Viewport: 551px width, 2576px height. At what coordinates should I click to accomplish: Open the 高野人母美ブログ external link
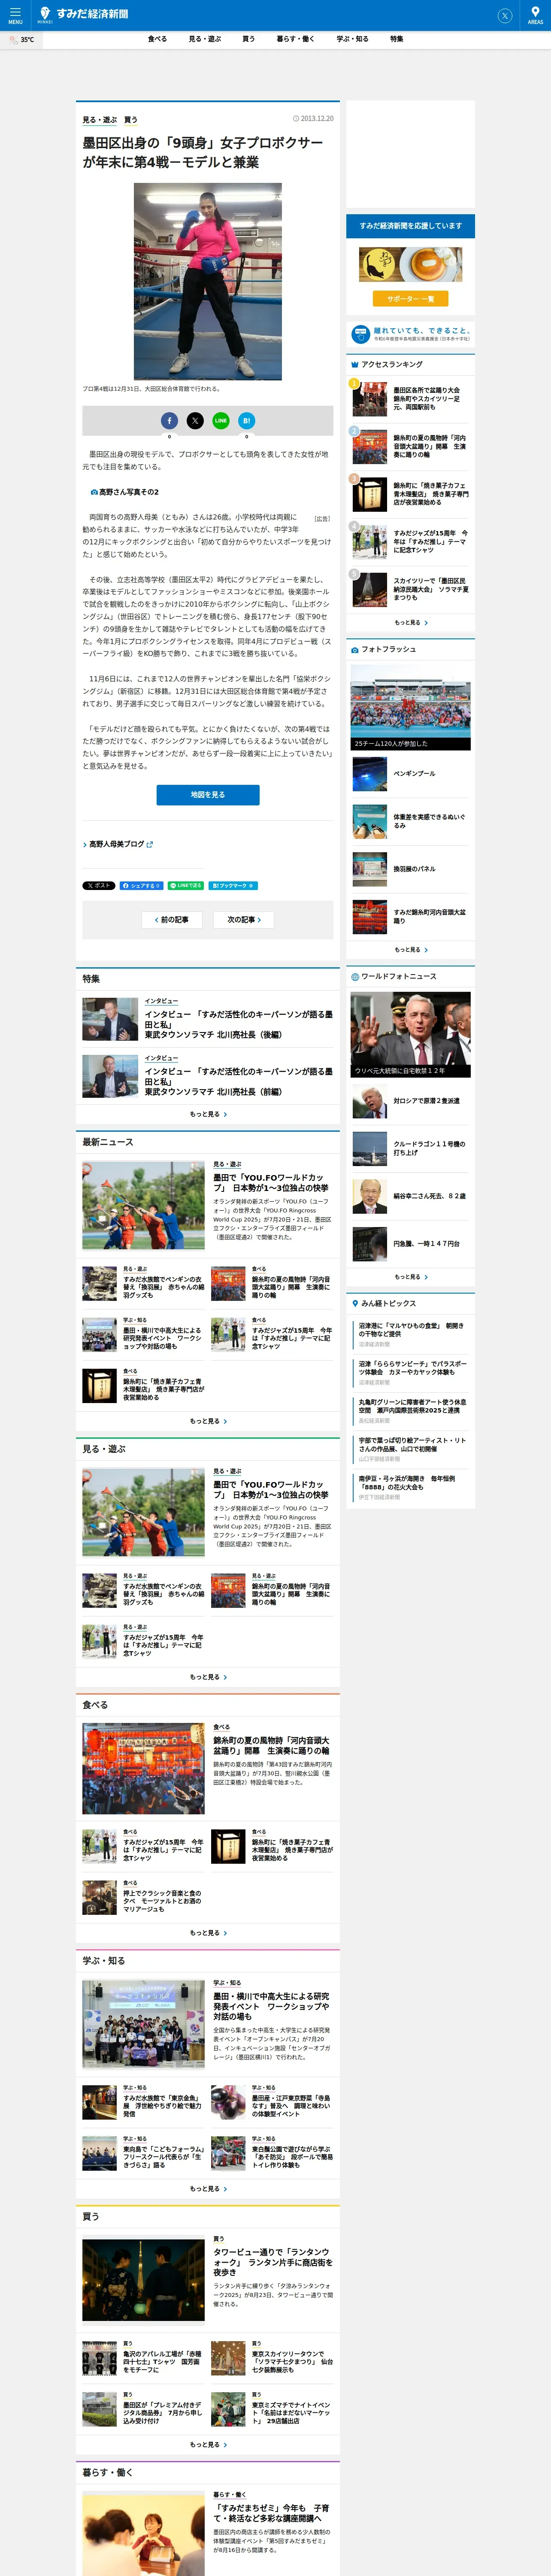click(120, 844)
